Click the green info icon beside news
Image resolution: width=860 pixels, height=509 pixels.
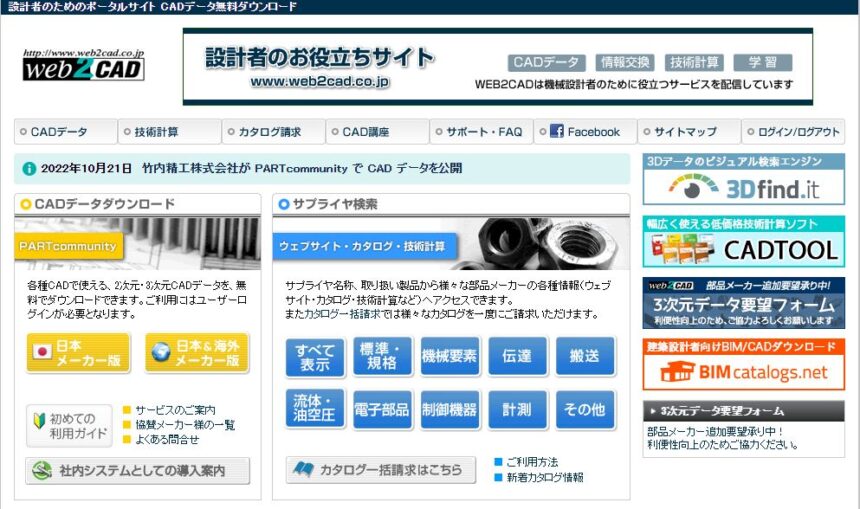[x=29, y=168]
